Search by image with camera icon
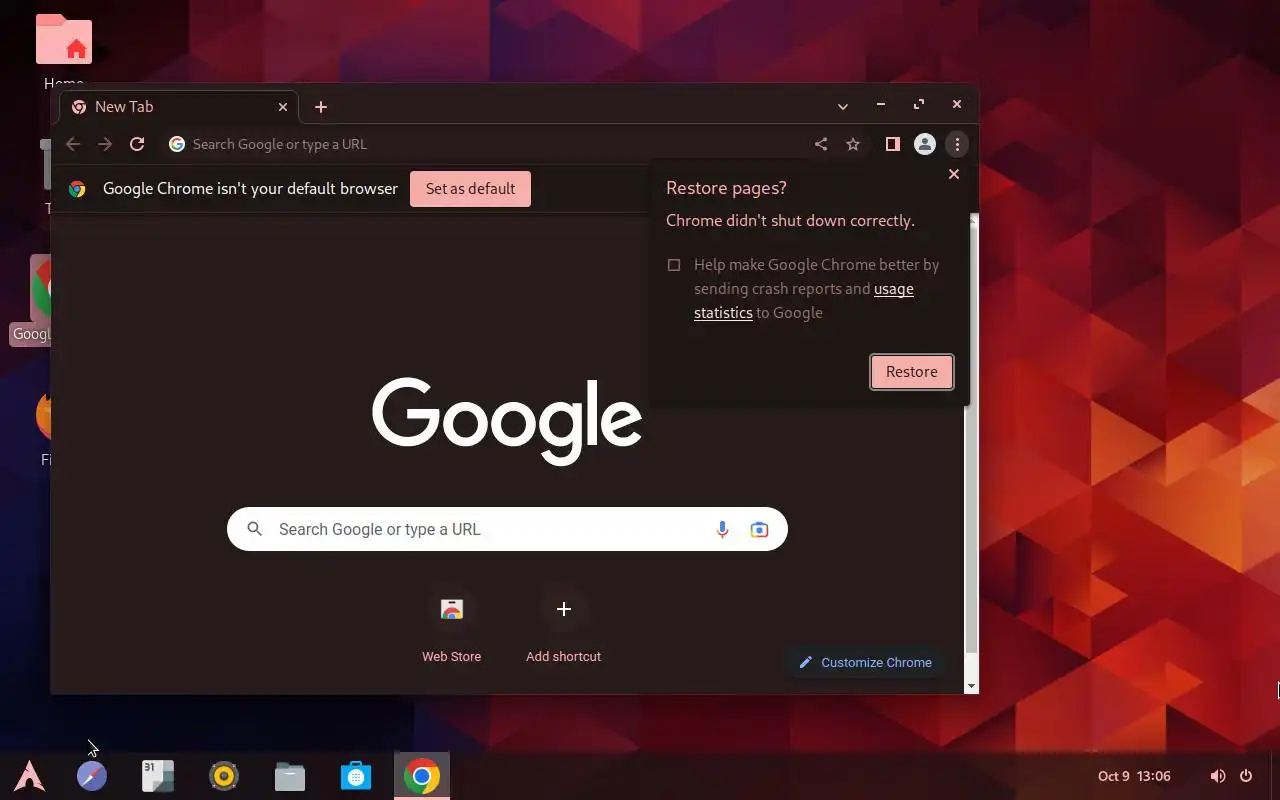This screenshot has width=1280, height=800. click(759, 529)
